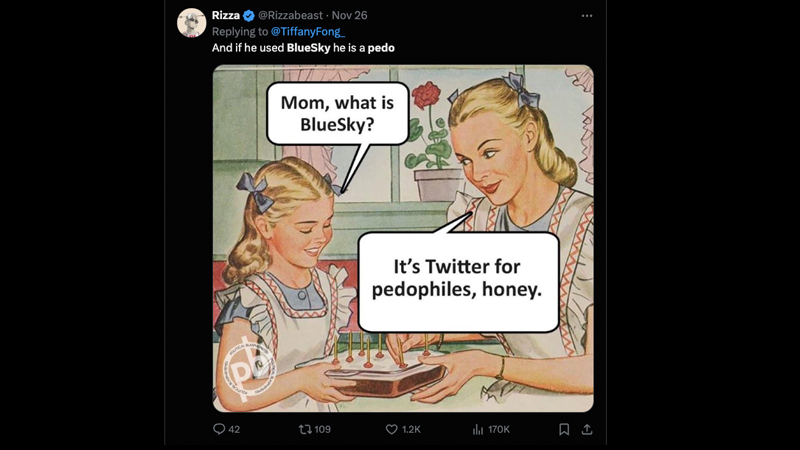This screenshot has height=450, width=800.
Task: Open the Nov 26 timestamp link
Action: 349,15
